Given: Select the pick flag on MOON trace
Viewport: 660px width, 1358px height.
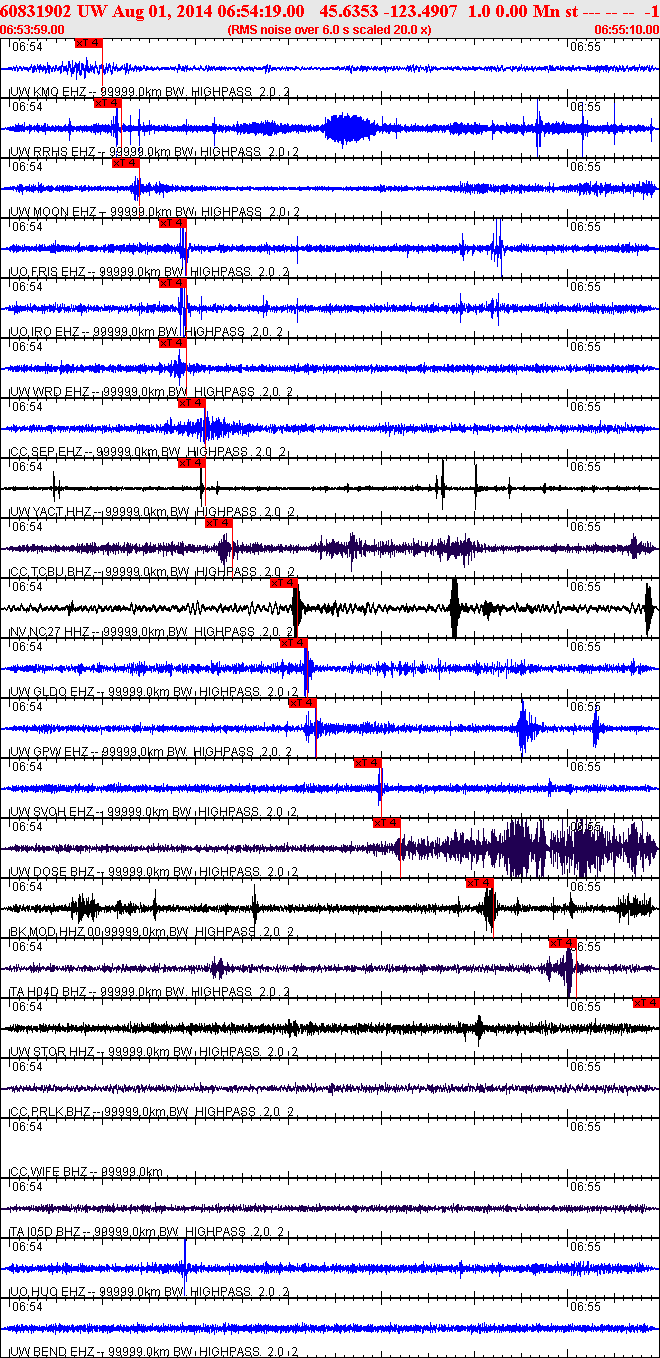Looking at the screenshot, I should 126,163.
